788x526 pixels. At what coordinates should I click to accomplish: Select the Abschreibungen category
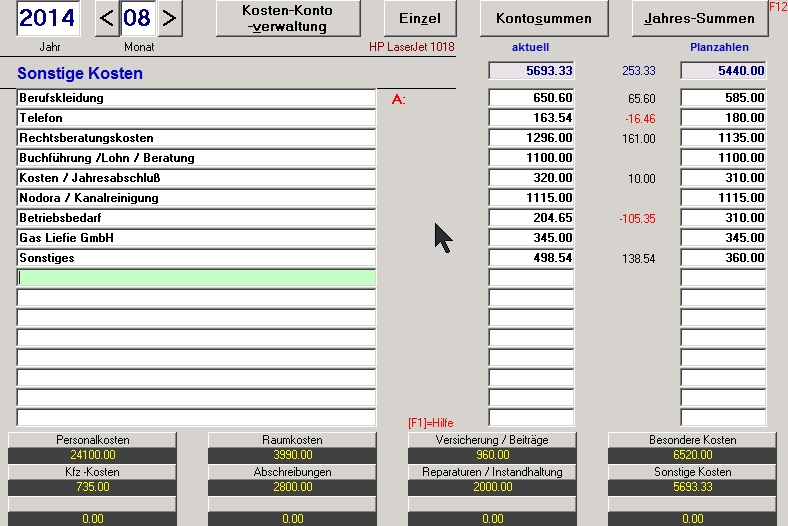[x=292, y=472]
